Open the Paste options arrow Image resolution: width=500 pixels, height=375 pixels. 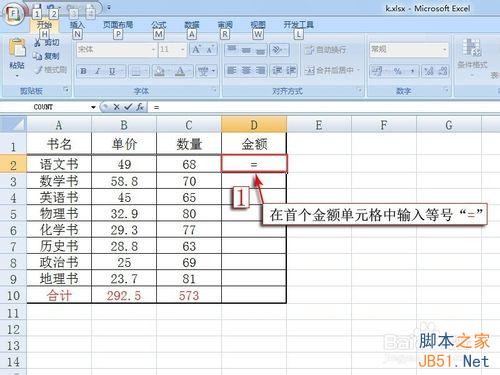click(x=17, y=76)
